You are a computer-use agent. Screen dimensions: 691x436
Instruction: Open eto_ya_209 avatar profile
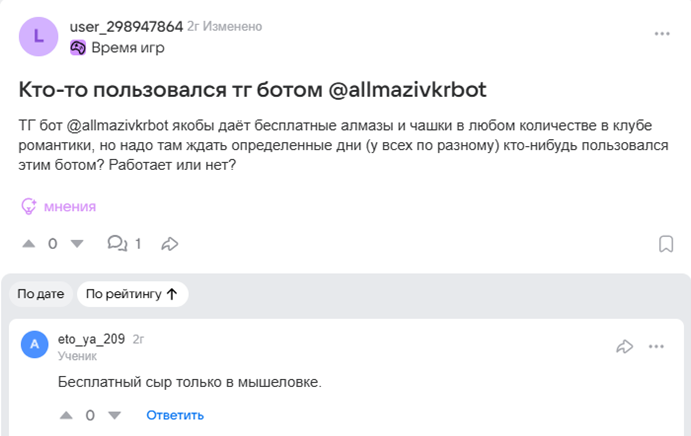35,345
